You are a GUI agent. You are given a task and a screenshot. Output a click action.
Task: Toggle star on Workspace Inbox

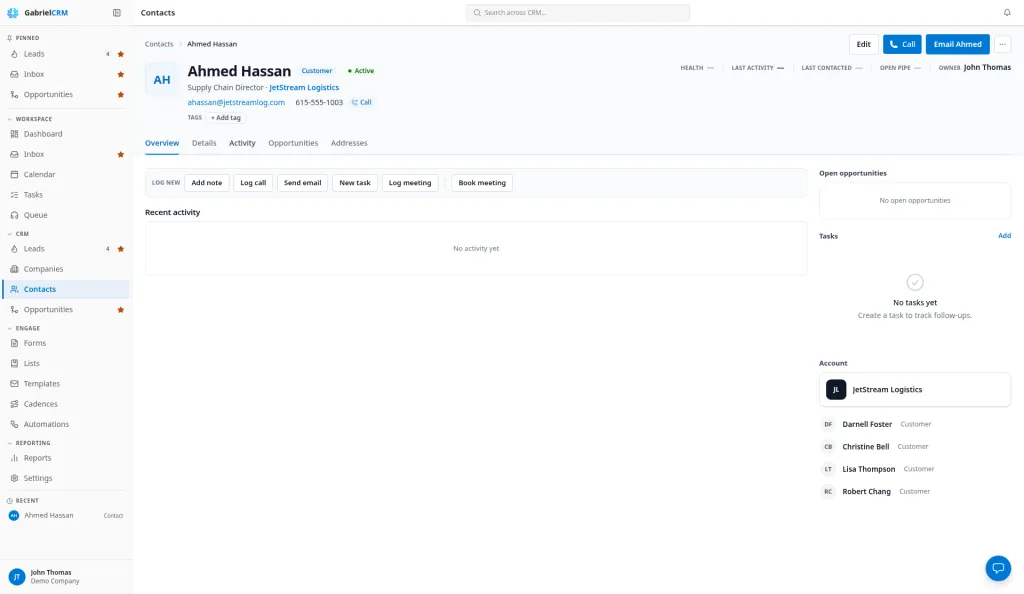(121, 155)
